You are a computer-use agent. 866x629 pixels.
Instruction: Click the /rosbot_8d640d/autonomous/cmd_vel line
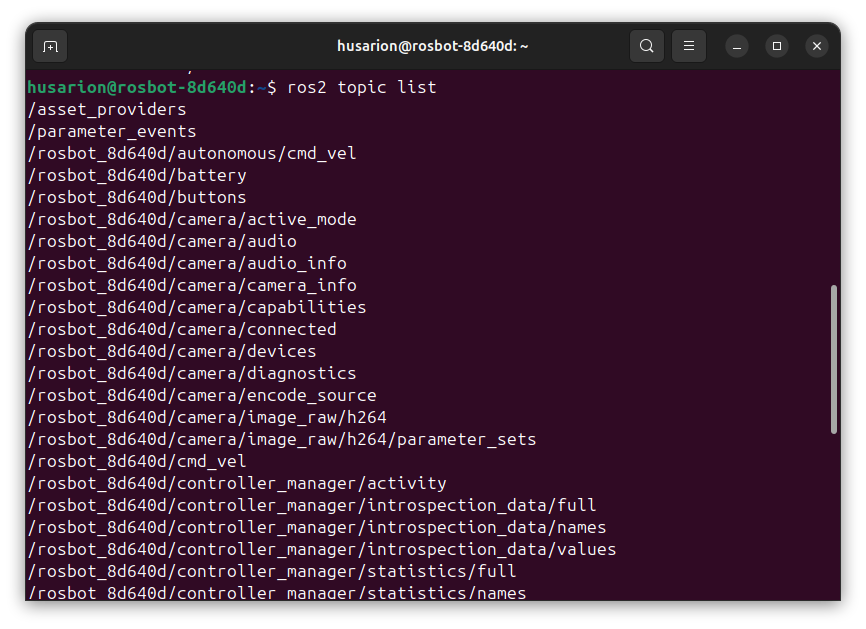(x=192, y=154)
